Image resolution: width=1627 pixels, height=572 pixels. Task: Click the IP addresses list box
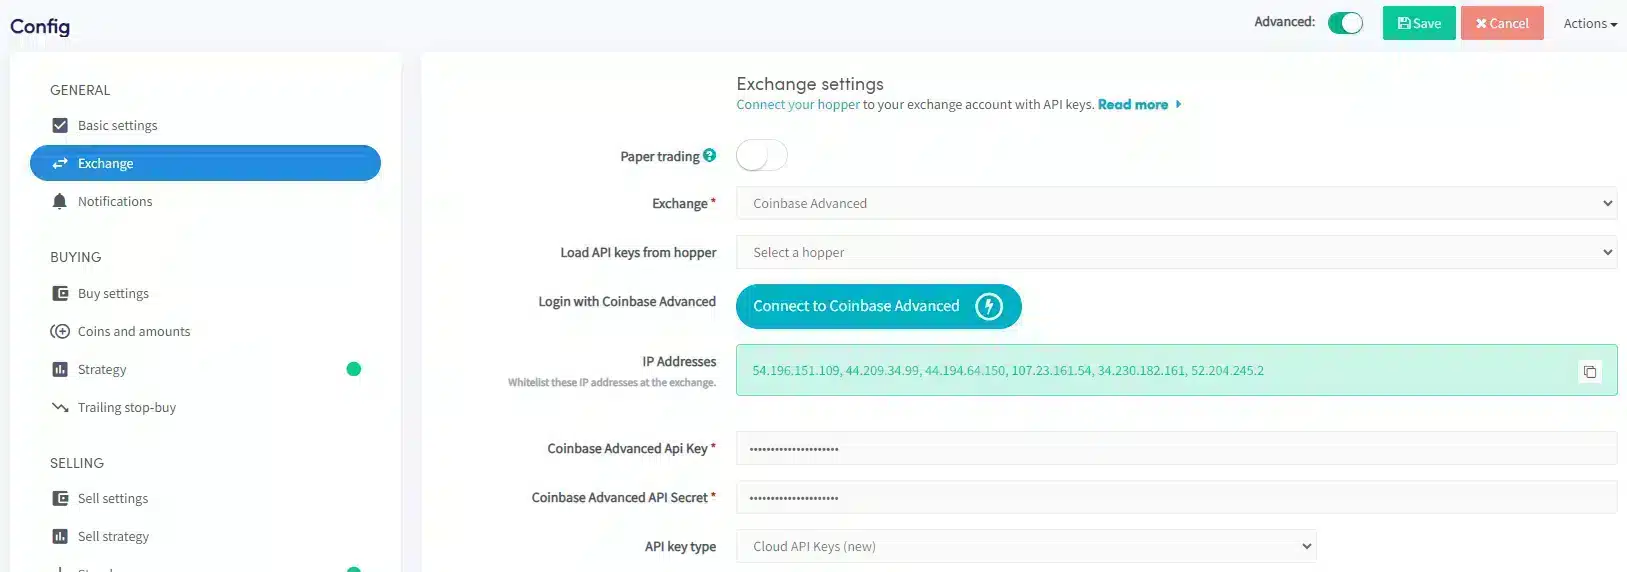click(1177, 370)
